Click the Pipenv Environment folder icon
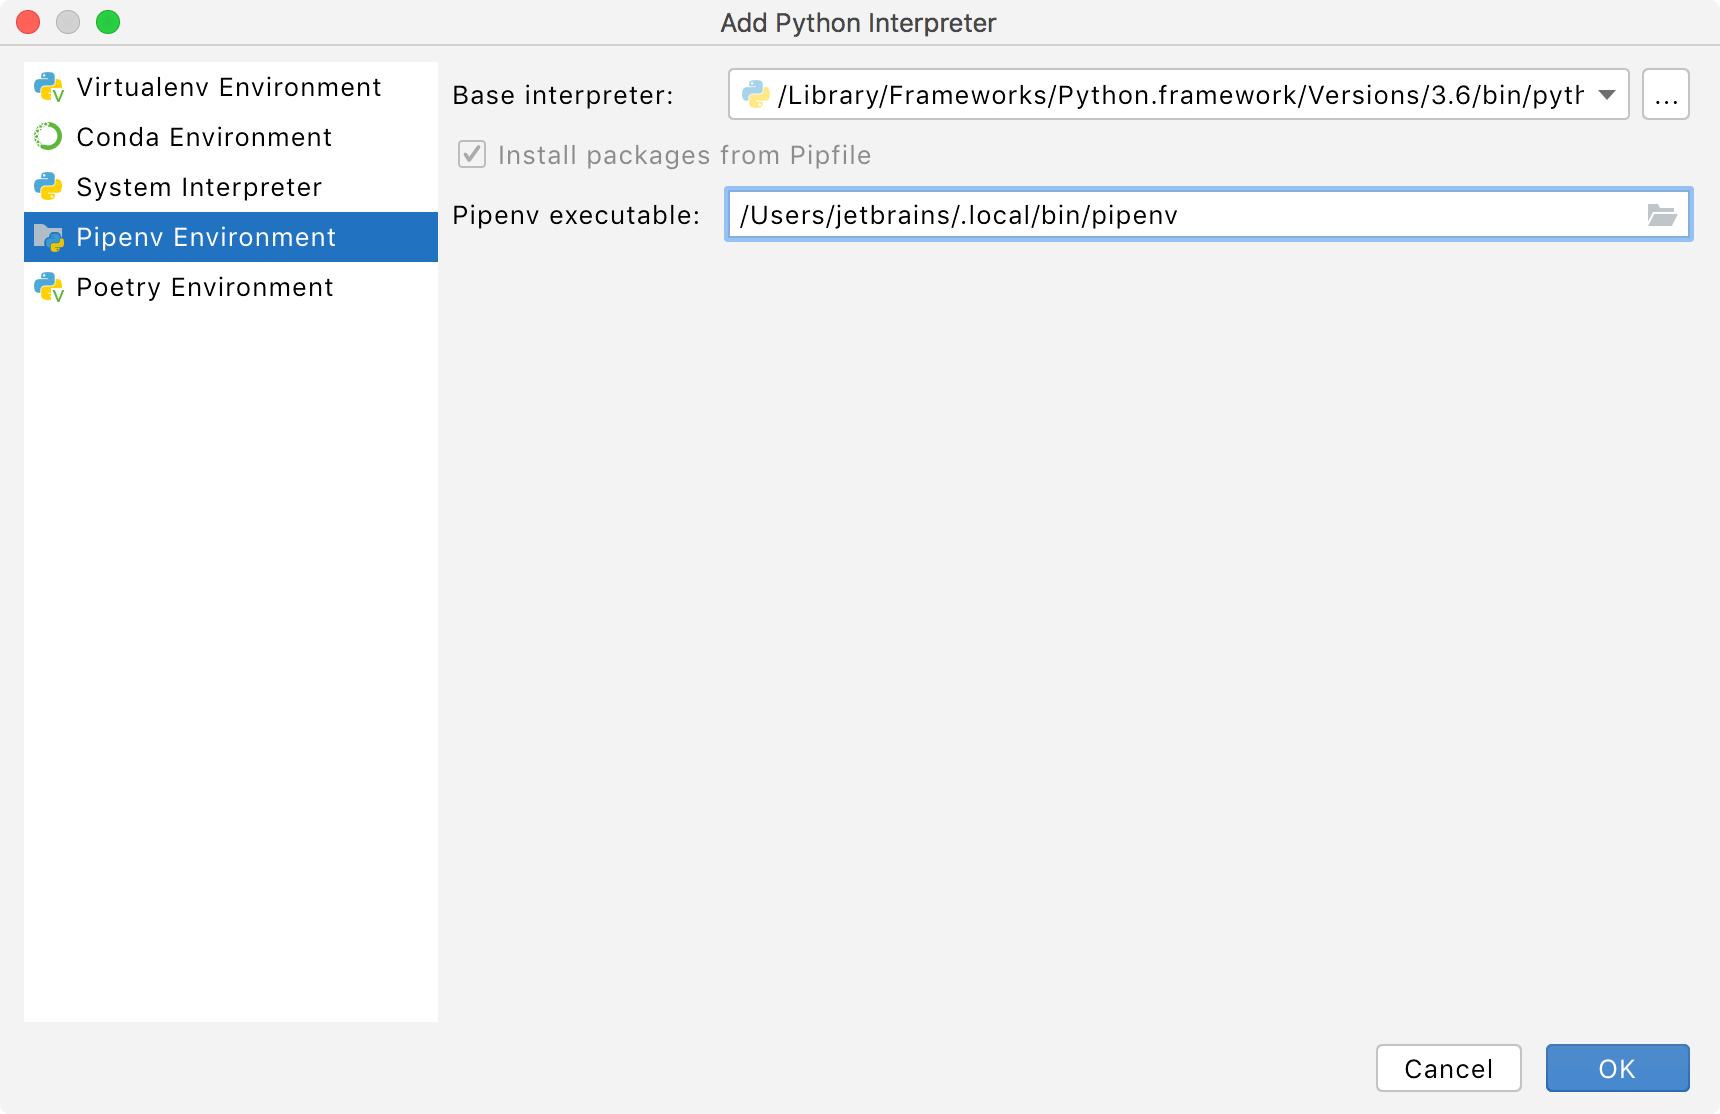 (49, 237)
